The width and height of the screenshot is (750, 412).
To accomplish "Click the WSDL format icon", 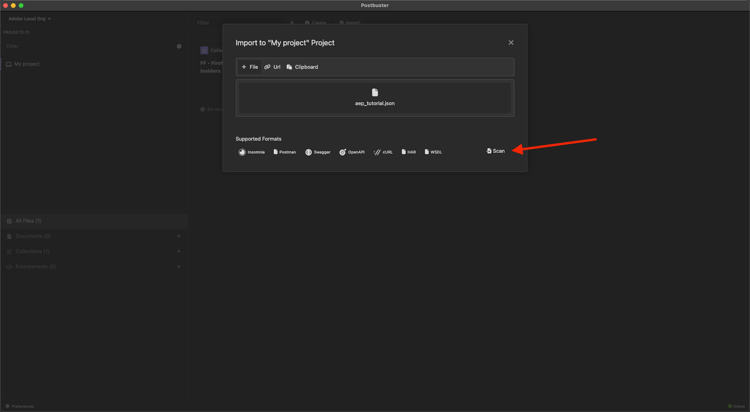I will 427,152.
